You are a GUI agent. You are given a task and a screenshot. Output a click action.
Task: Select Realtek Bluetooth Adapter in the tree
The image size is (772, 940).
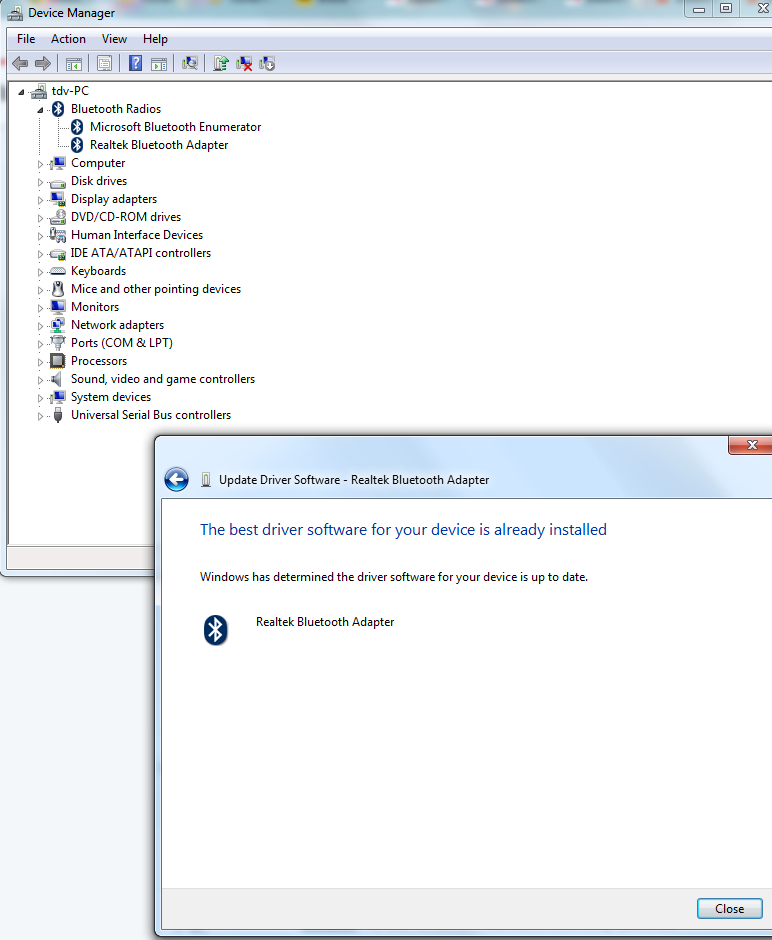coord(159,144)
